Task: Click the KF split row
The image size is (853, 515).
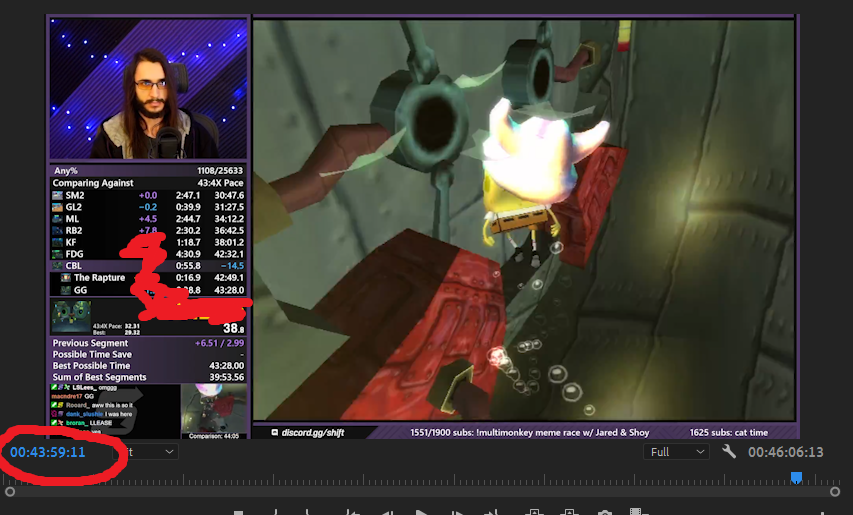Action: click(148, 242)
